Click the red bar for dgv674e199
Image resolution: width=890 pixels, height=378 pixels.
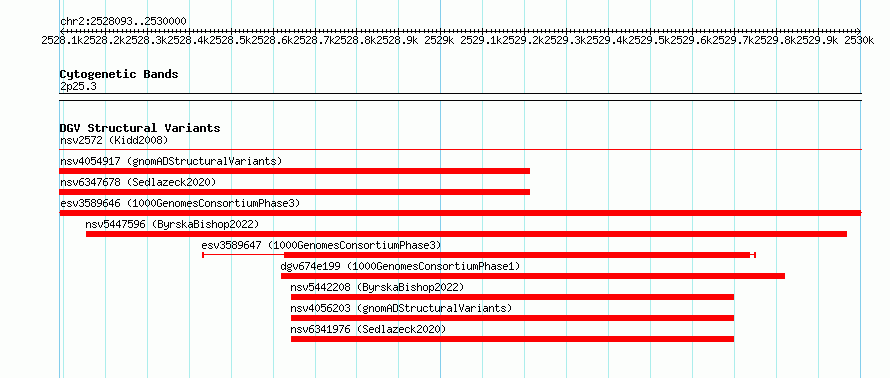click(x=533, y=276)
